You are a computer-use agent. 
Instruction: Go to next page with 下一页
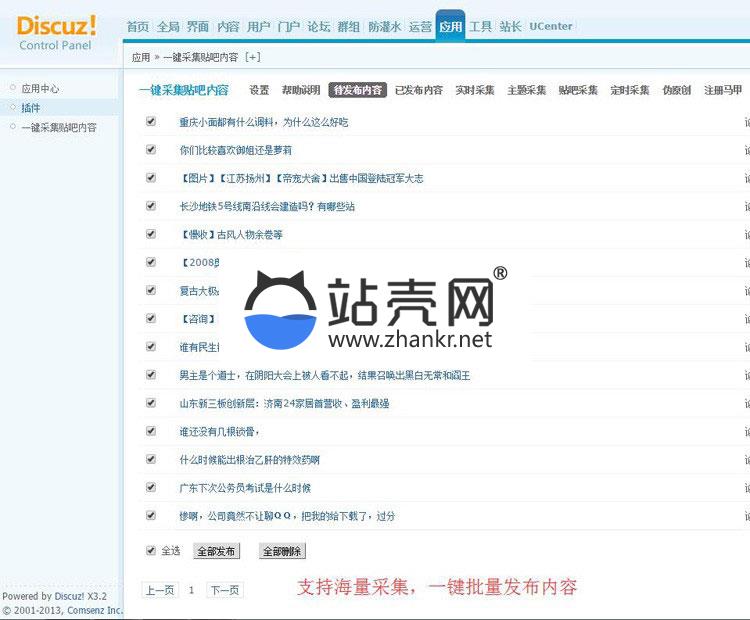[224, 590]
